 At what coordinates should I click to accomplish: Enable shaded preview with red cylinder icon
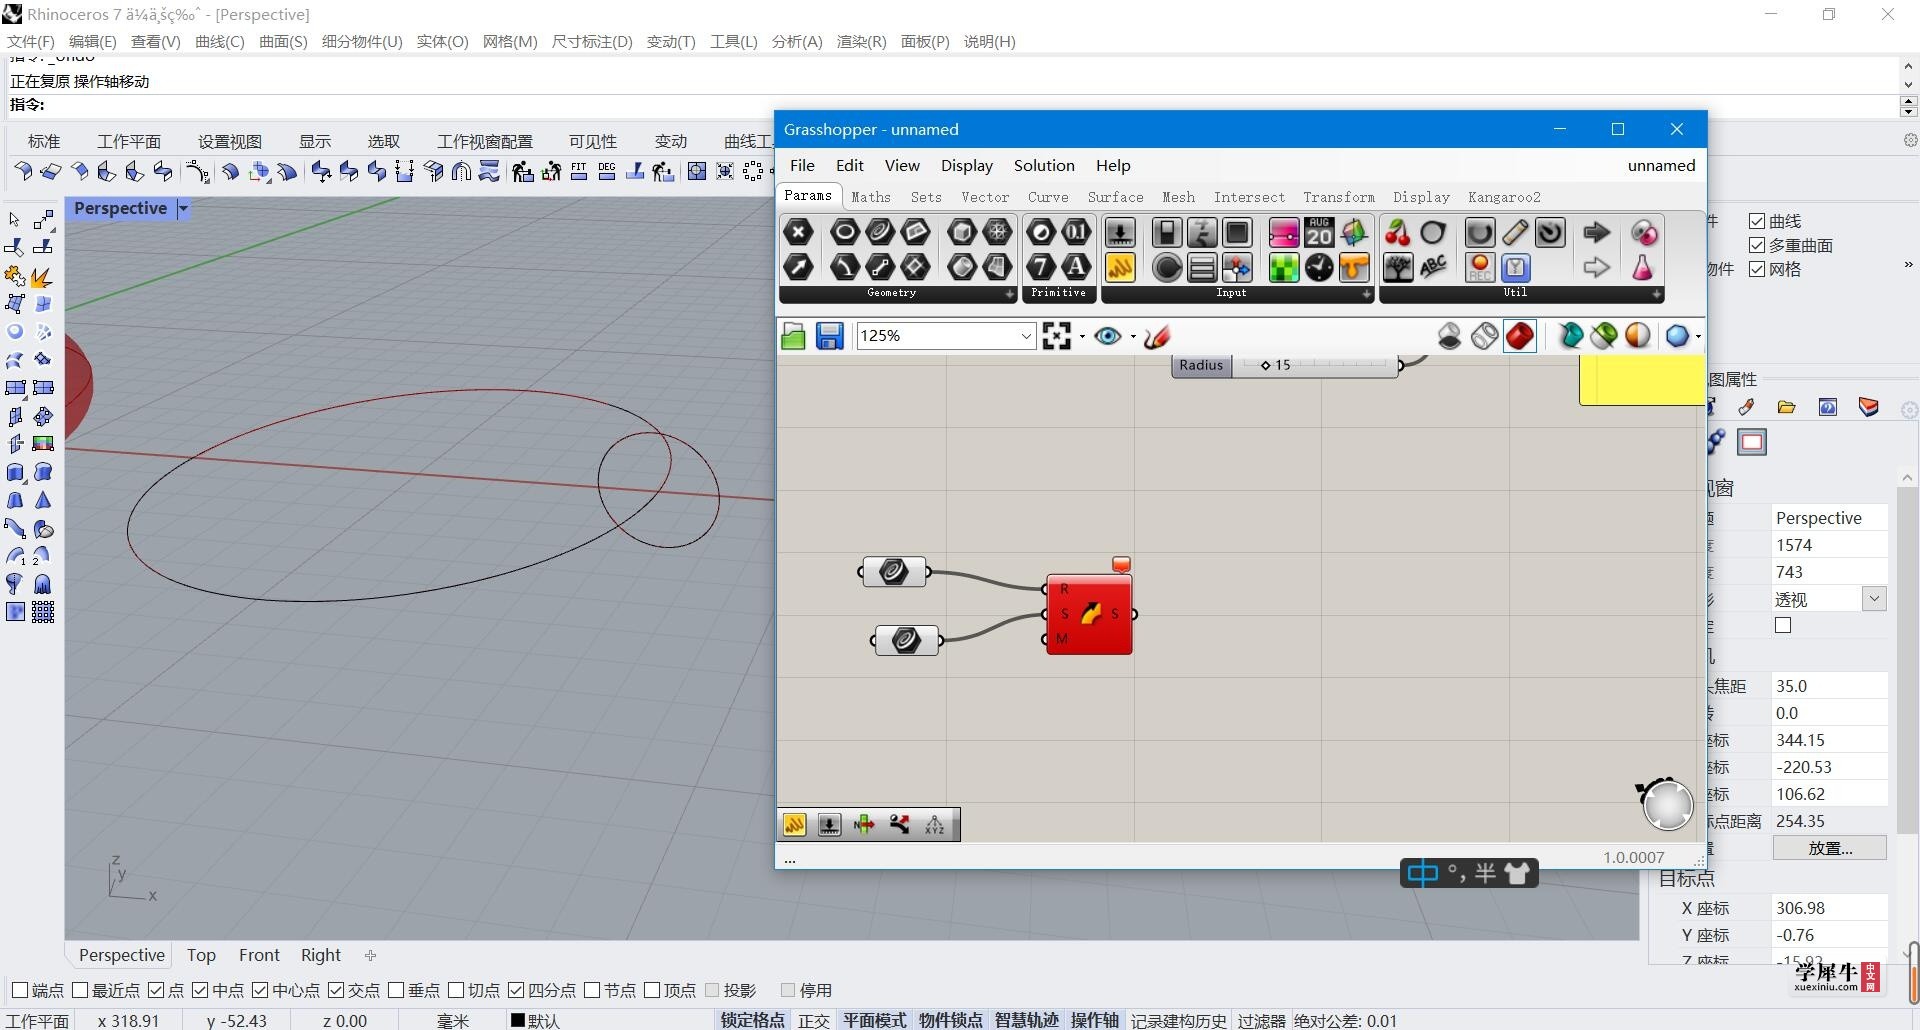point(1520,336)
